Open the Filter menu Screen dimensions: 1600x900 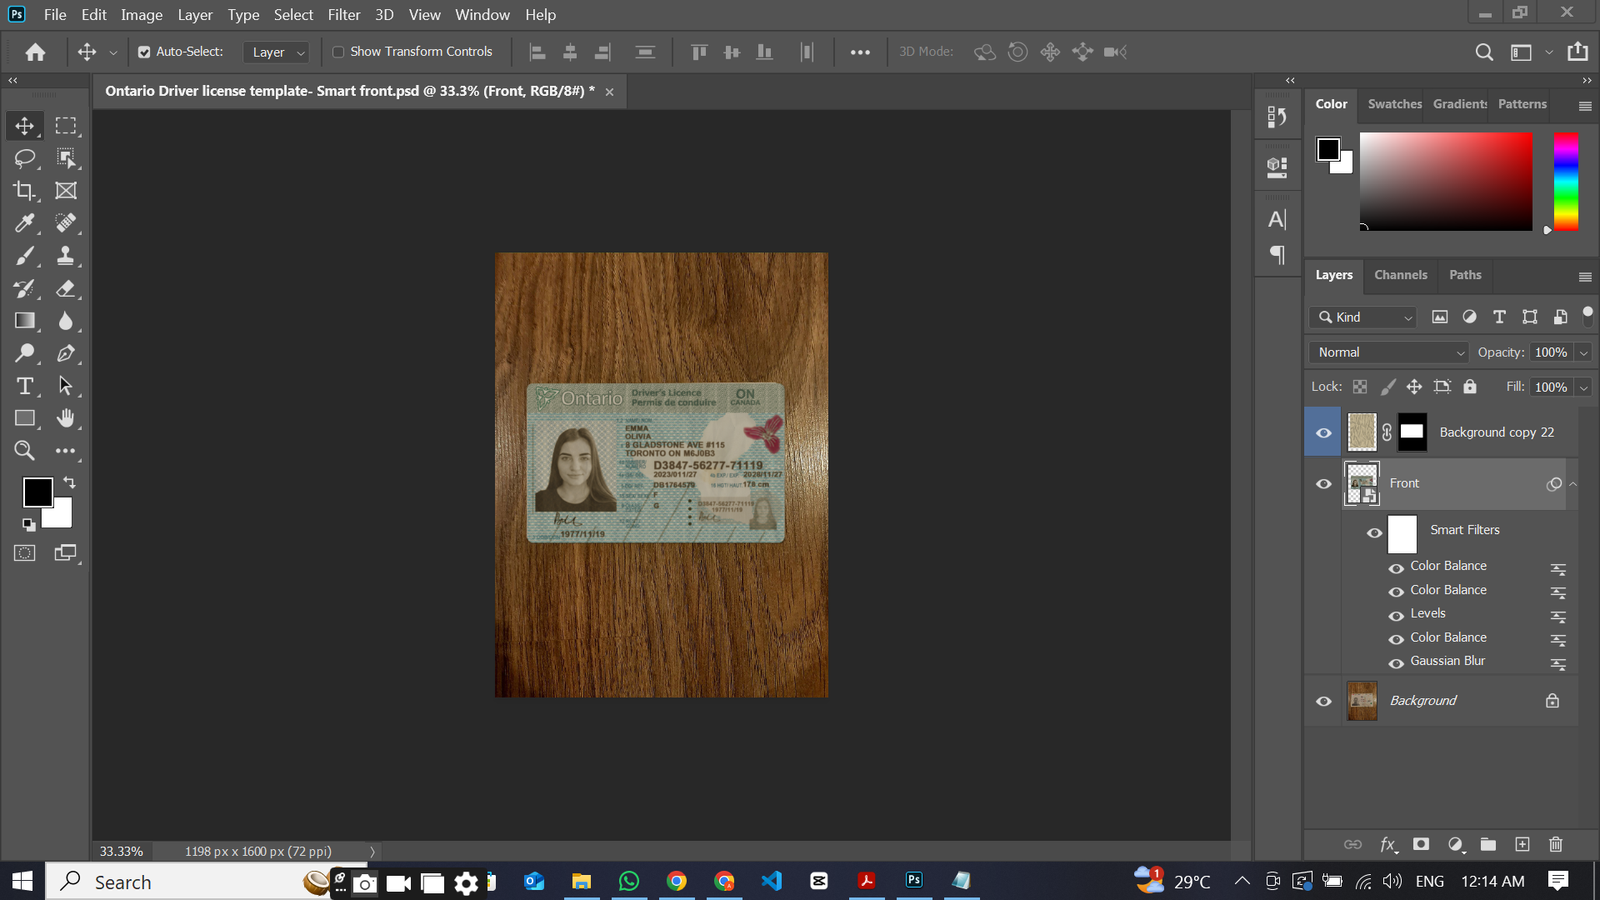click(343, 15)
